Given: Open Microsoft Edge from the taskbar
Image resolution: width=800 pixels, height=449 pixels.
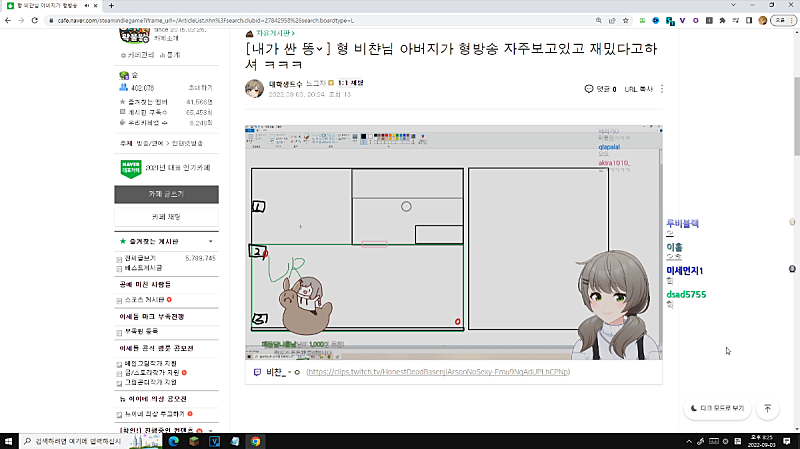Looking at the screenshot, I should [173, 441].
